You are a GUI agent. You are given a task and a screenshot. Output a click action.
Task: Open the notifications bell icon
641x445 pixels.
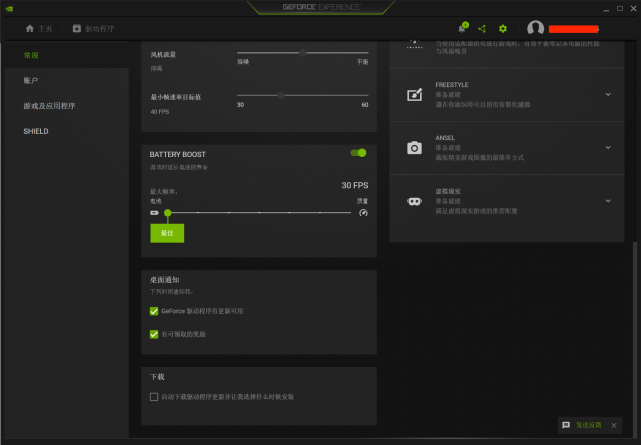click(x=462, y=28)
